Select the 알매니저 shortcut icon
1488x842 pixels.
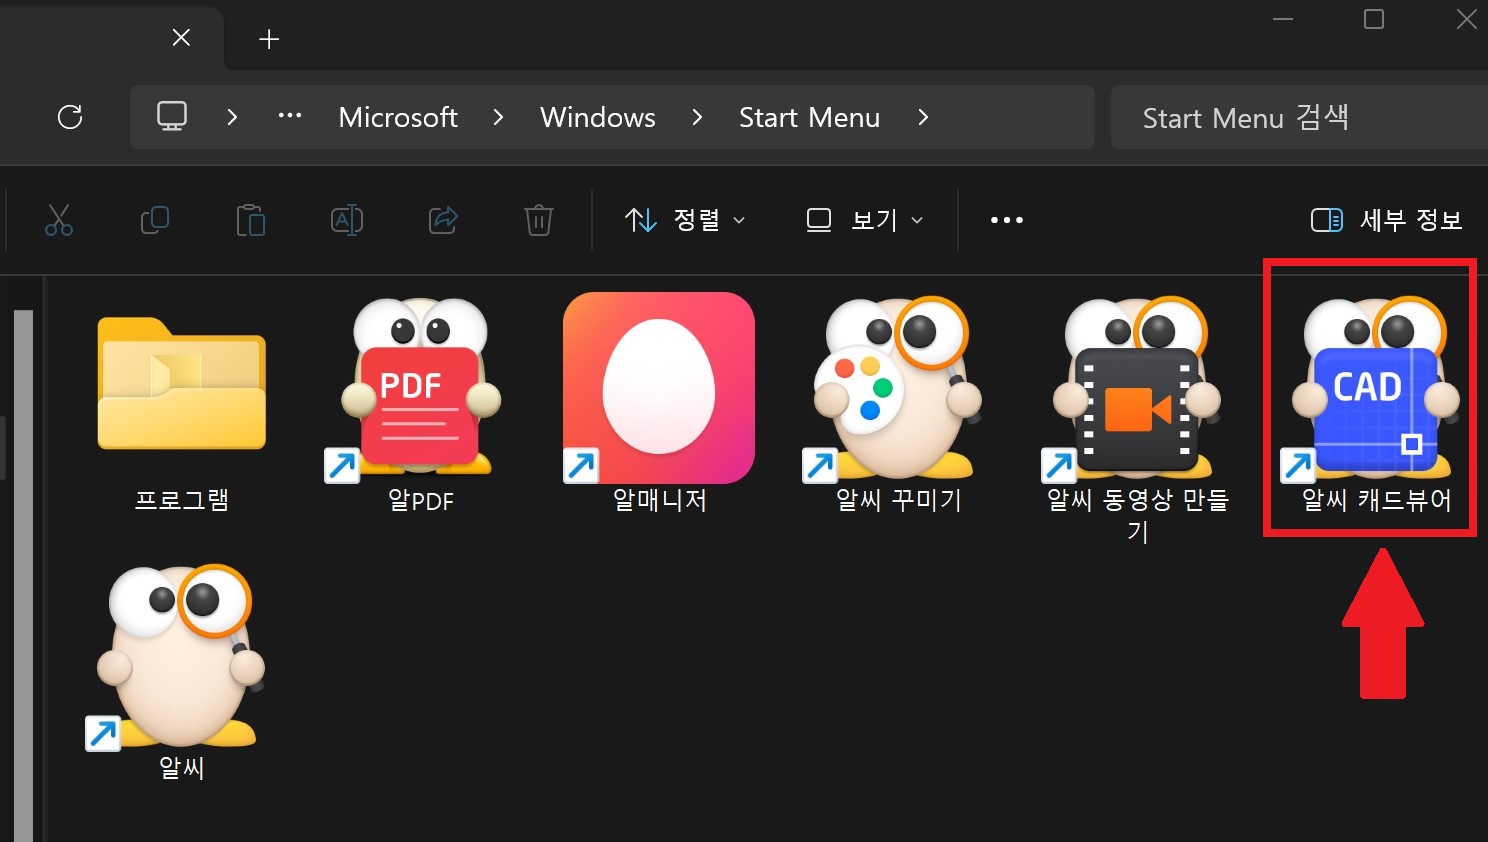pos(659,388)
